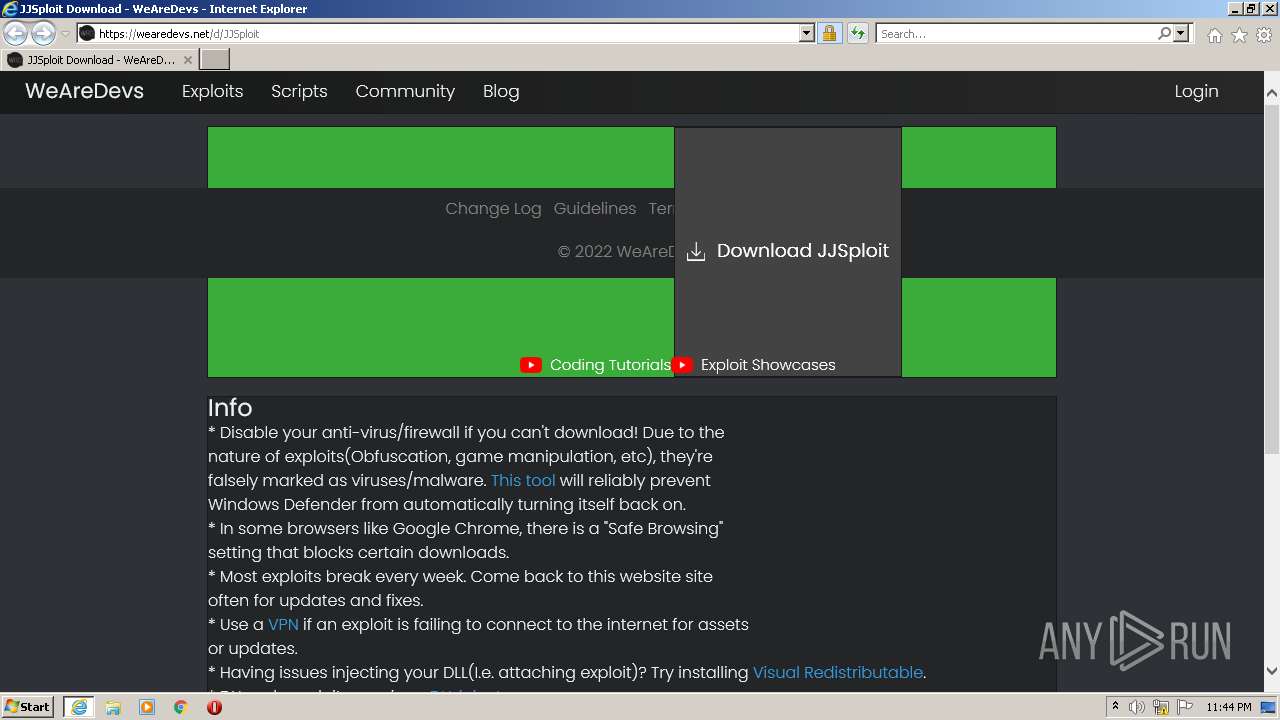Click the red shield taskbar icon
The image size is (1280, 720).
click(x=214, y=707)
